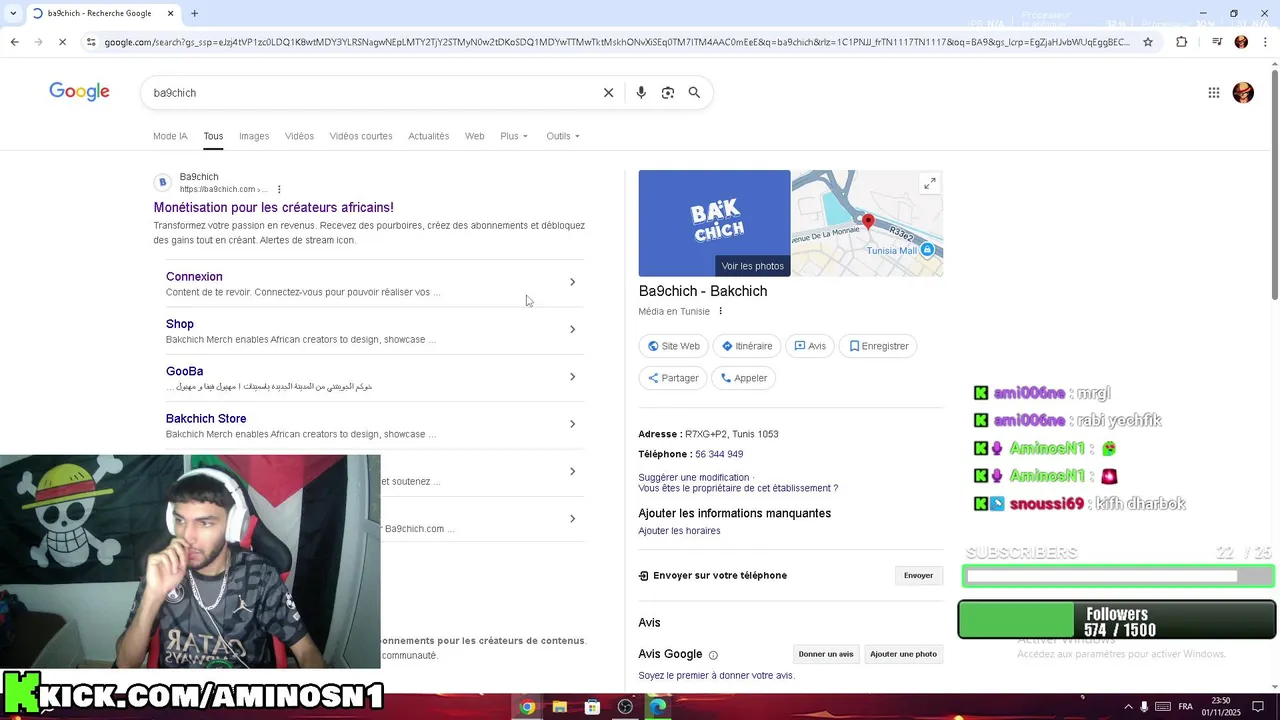Open OBS Studio from the taskbar
Image resolution: width=1280 pixels, height=720 pixels.
point(625,707)
